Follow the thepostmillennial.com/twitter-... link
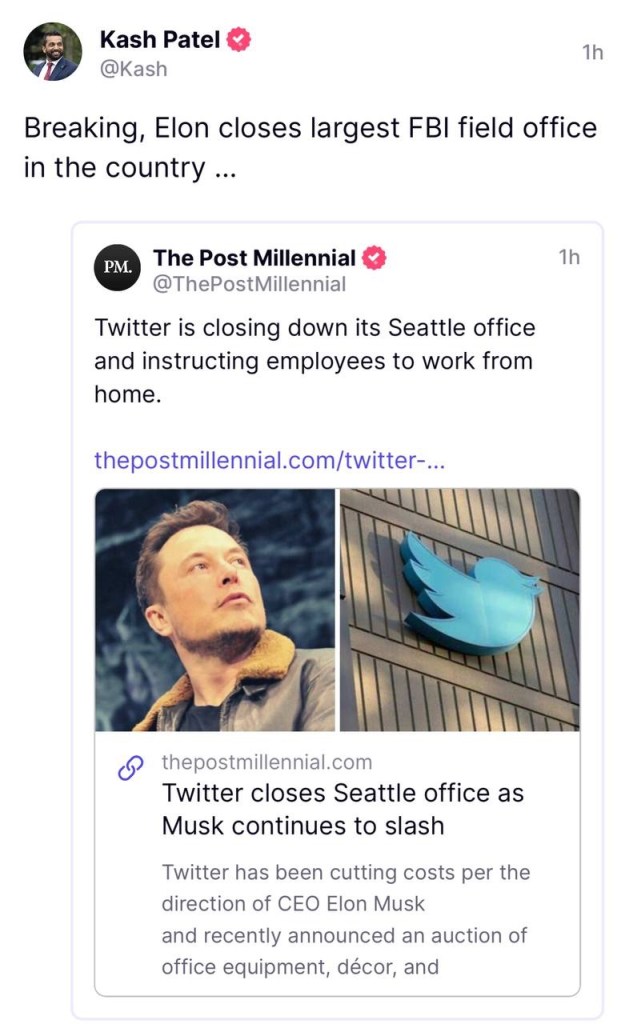This screenshot has width=625, height=1024. pyautogui.click(x=270, y=460)
